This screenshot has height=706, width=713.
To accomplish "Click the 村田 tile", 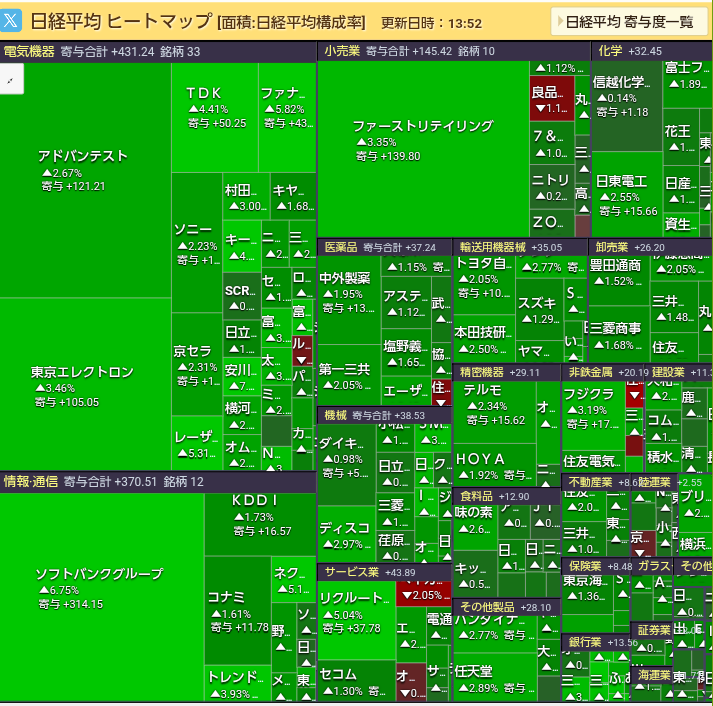I will coord(246,196).
